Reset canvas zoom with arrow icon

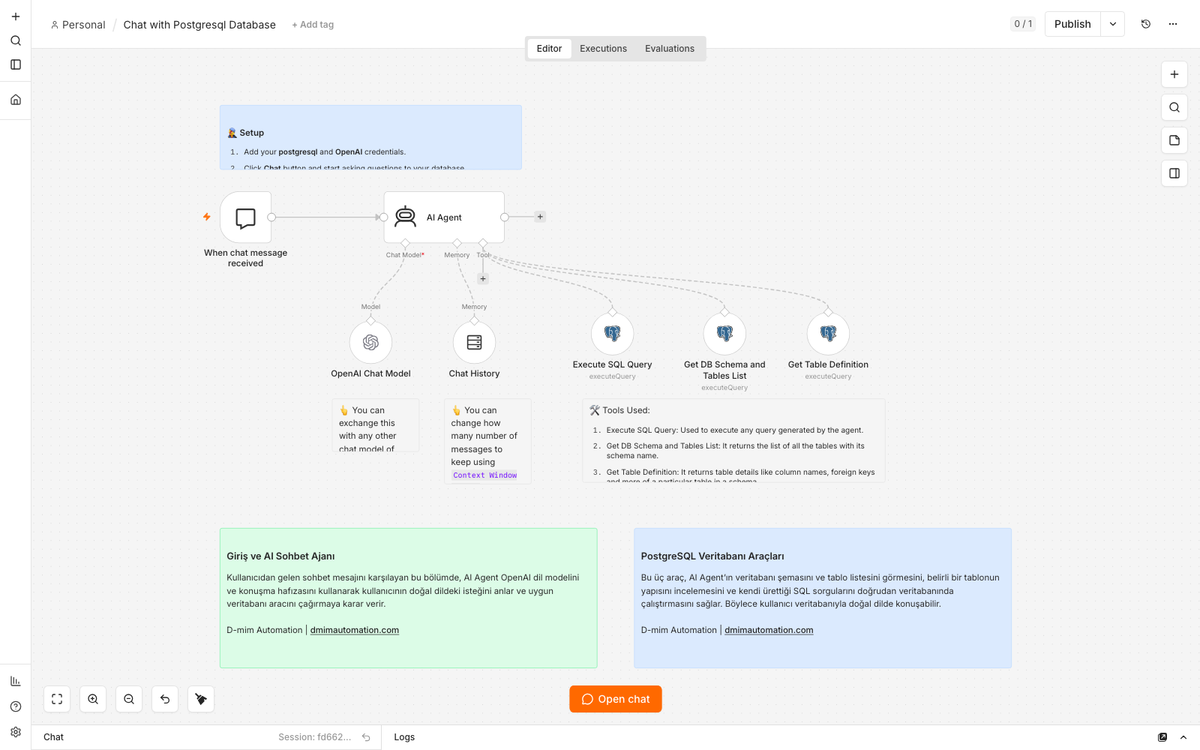[165, 699]
